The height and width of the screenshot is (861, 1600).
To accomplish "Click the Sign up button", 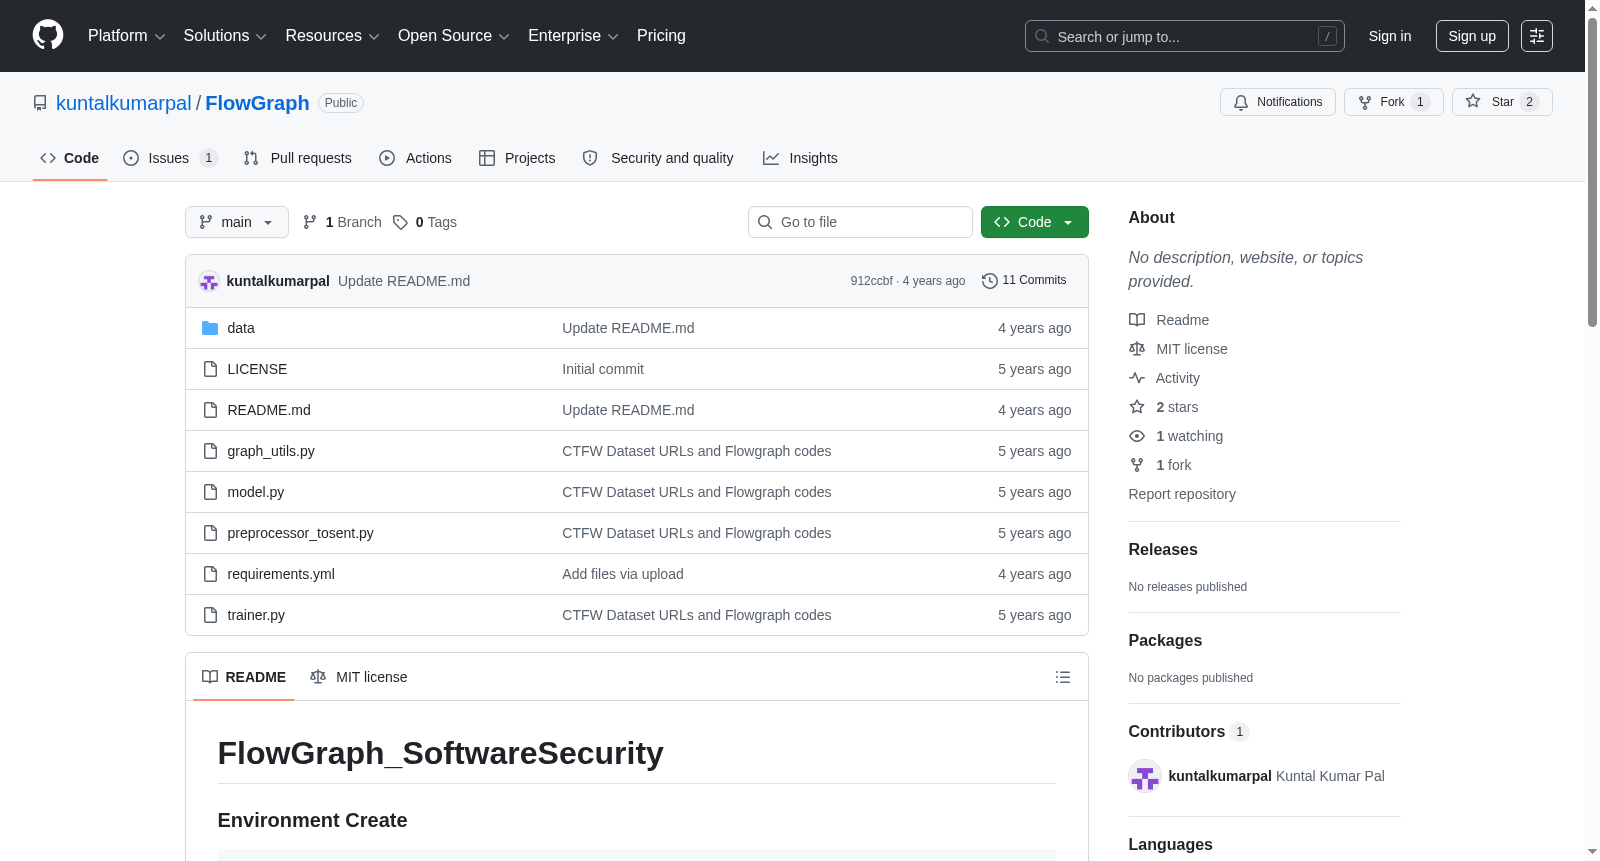I will pos(1472,36).
